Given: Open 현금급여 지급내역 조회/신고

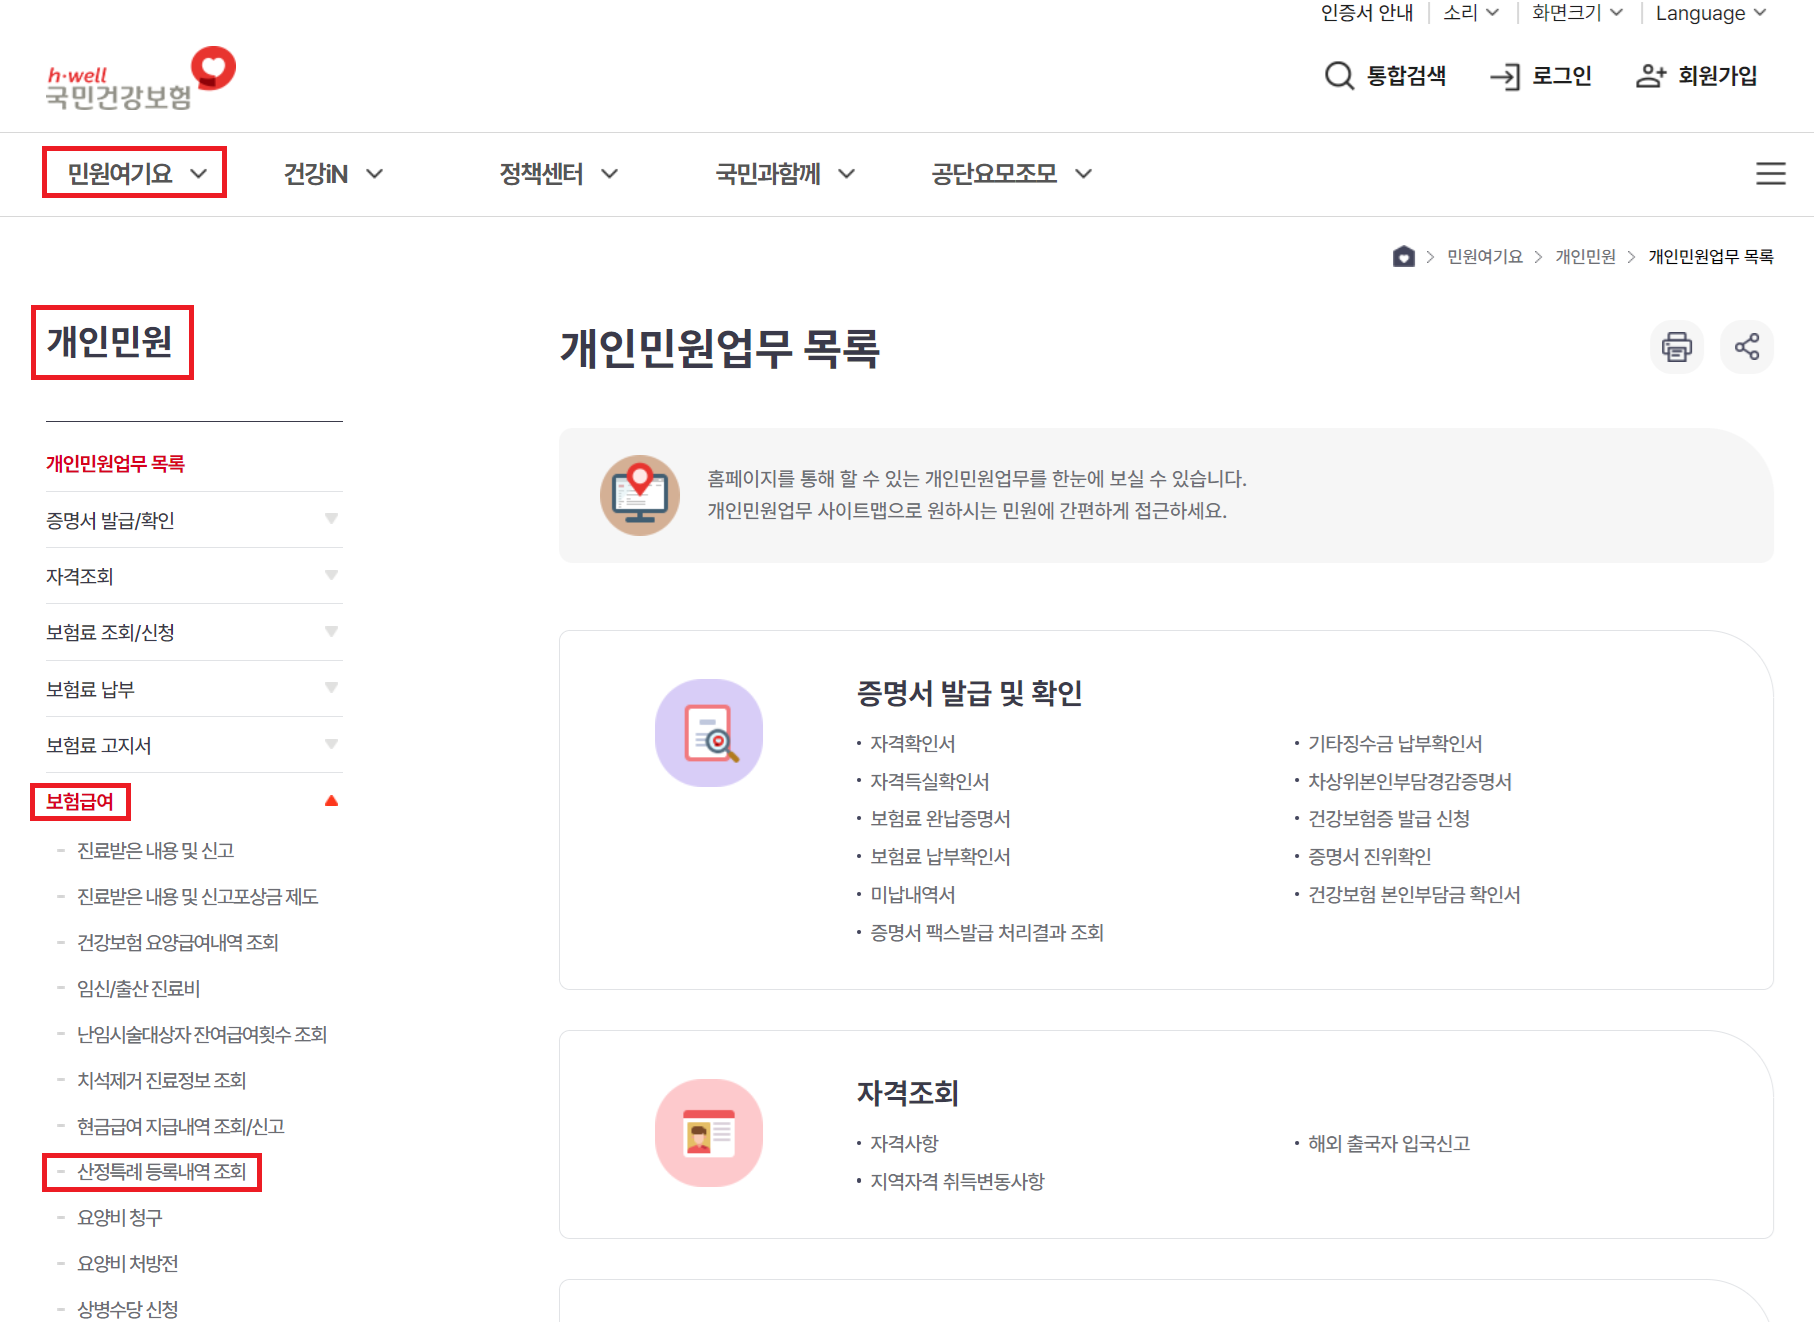Looking at the screenshot, I should pos(181,1127).
